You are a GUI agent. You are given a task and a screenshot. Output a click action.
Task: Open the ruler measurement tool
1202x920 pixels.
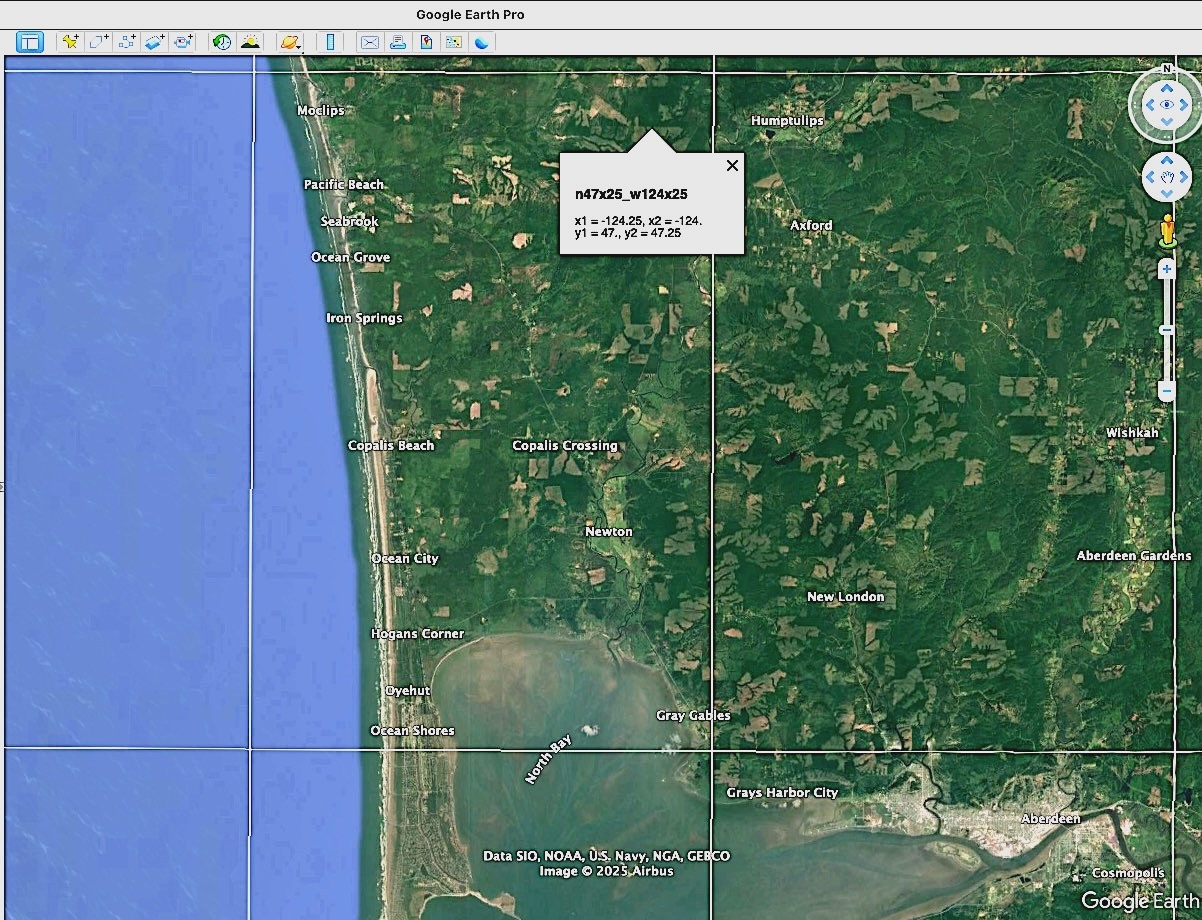330,42
